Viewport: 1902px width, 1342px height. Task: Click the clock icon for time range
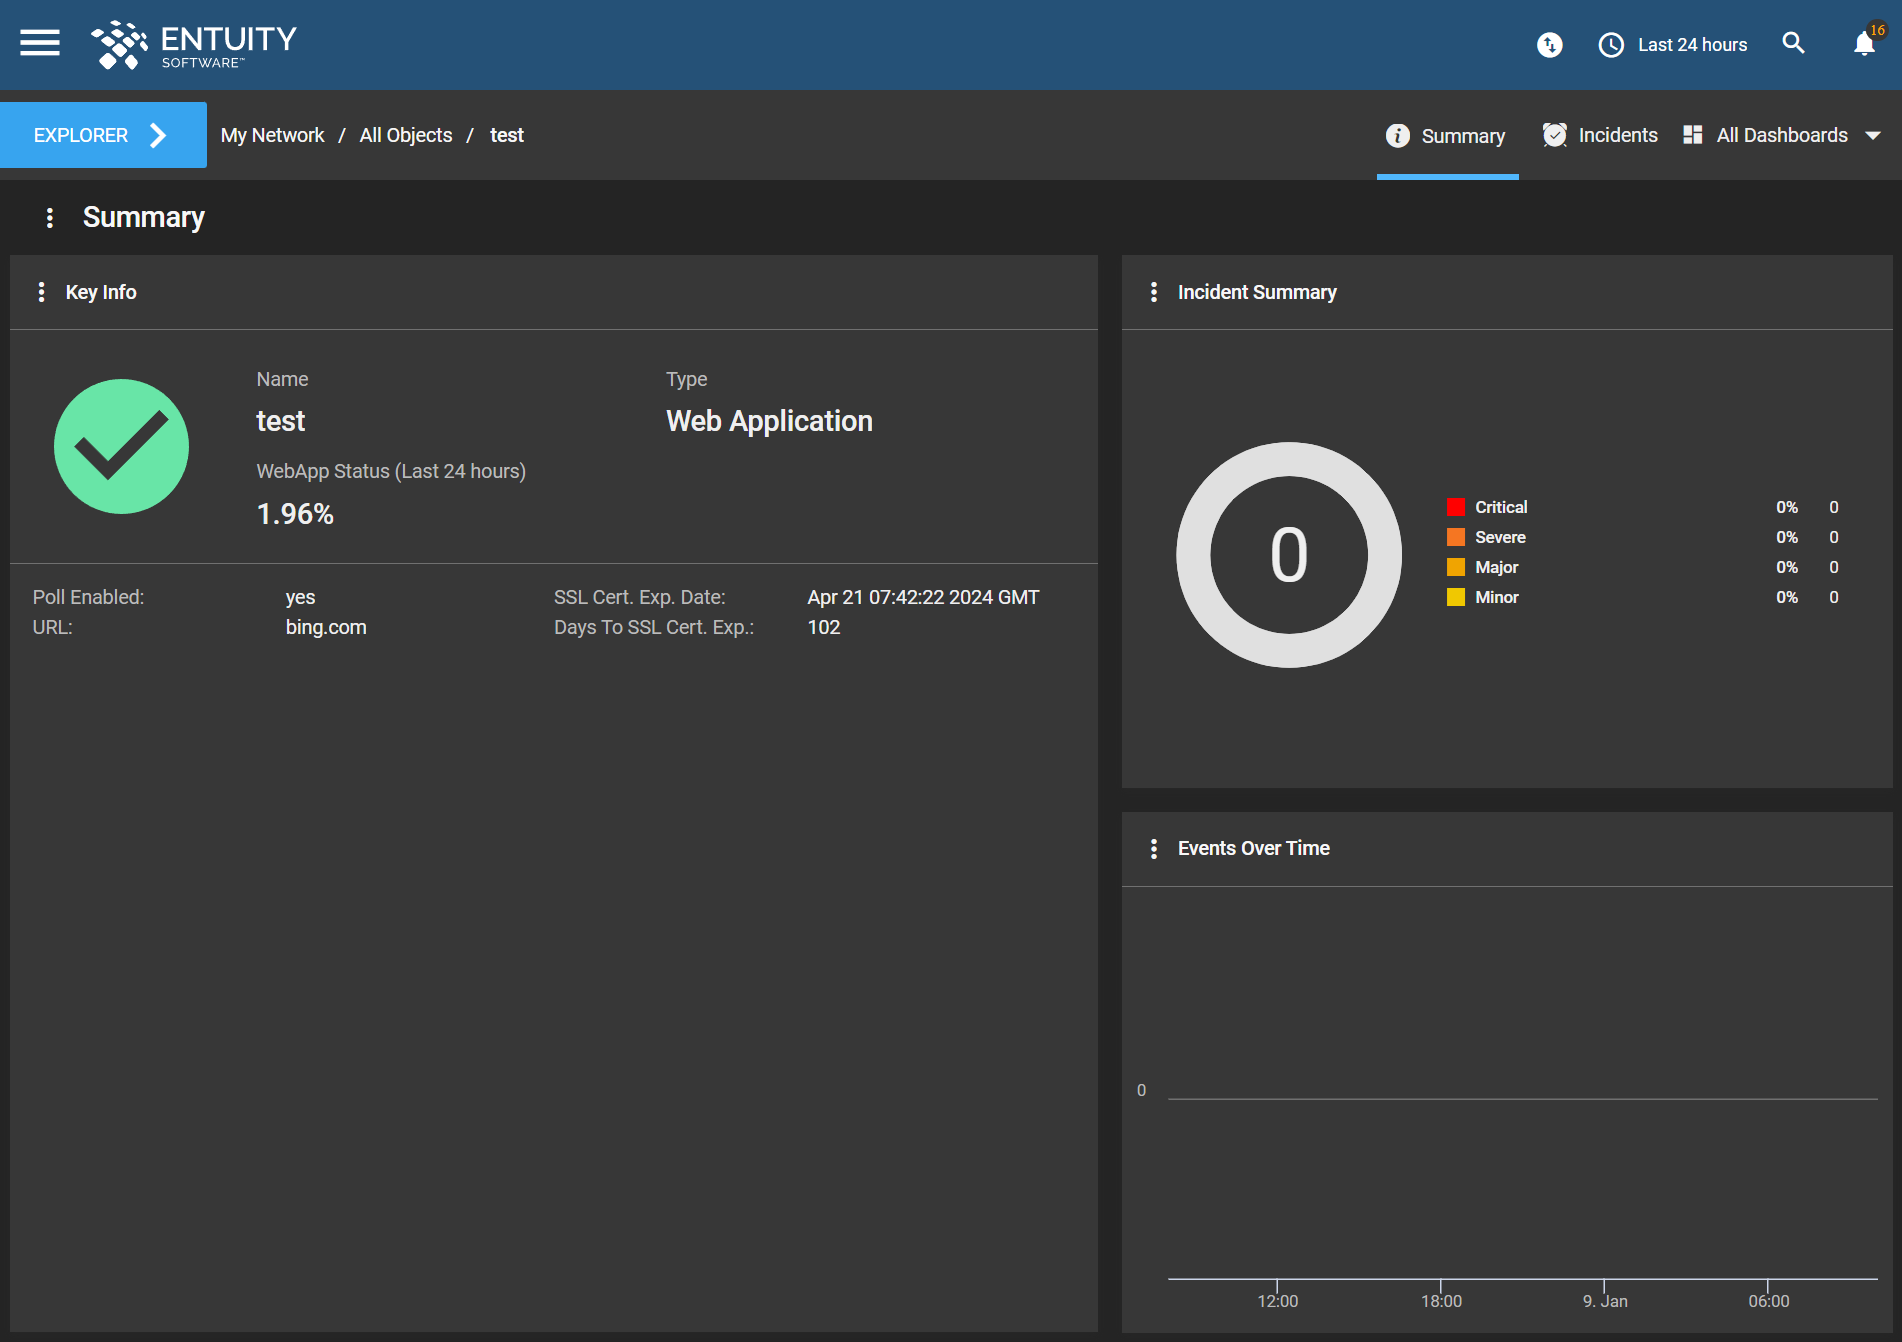tap(1611, 45)
